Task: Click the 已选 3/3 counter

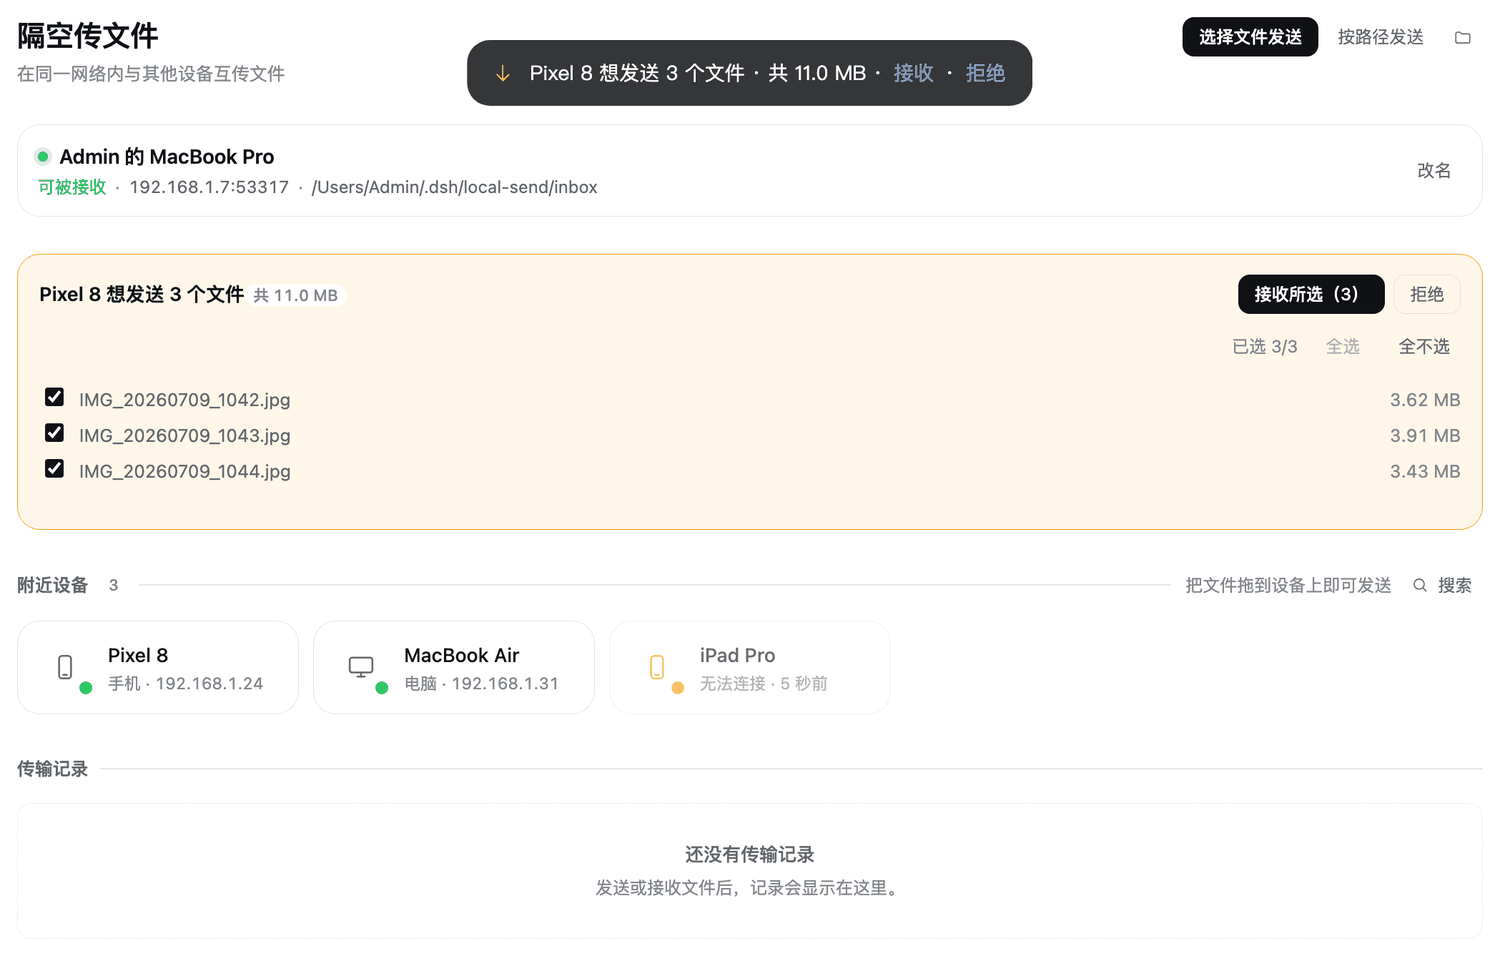Action: [x=1265, y=346]
